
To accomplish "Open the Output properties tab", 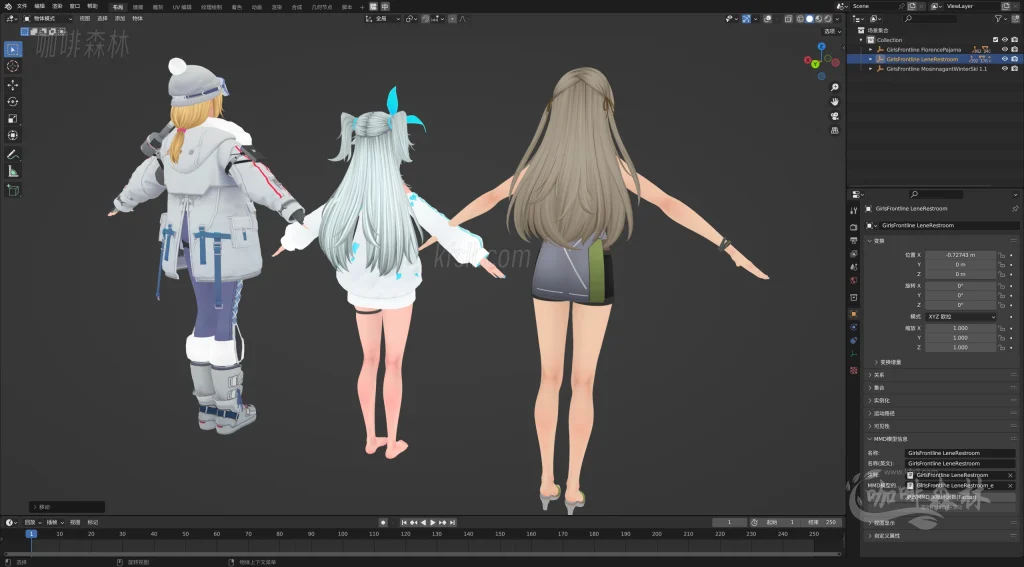I will point(854,240).
